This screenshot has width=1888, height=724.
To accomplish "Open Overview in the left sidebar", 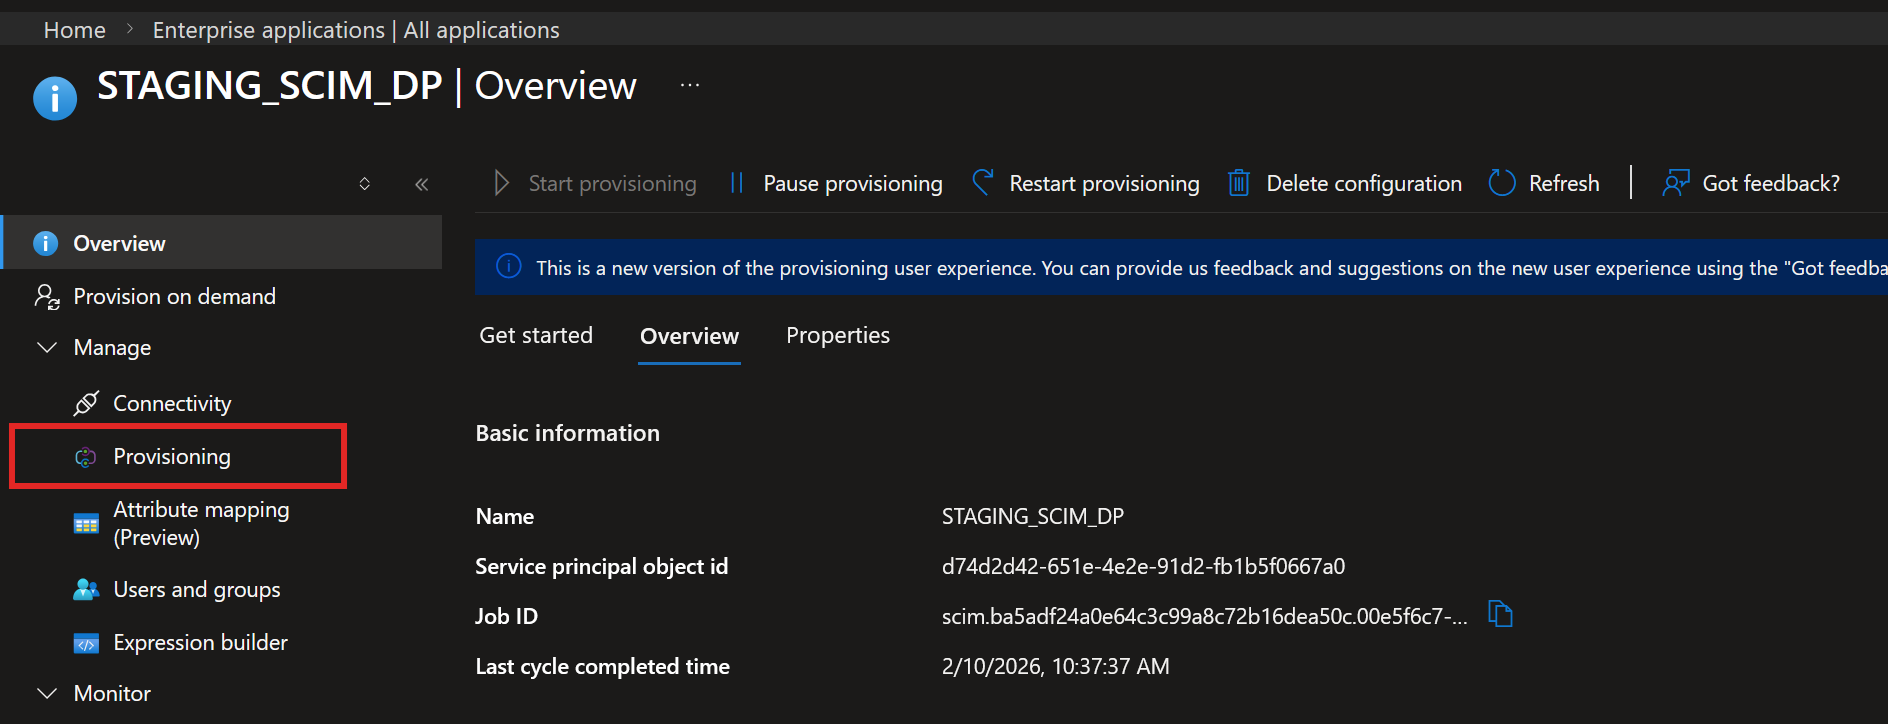I will click(x=222, y=243).
